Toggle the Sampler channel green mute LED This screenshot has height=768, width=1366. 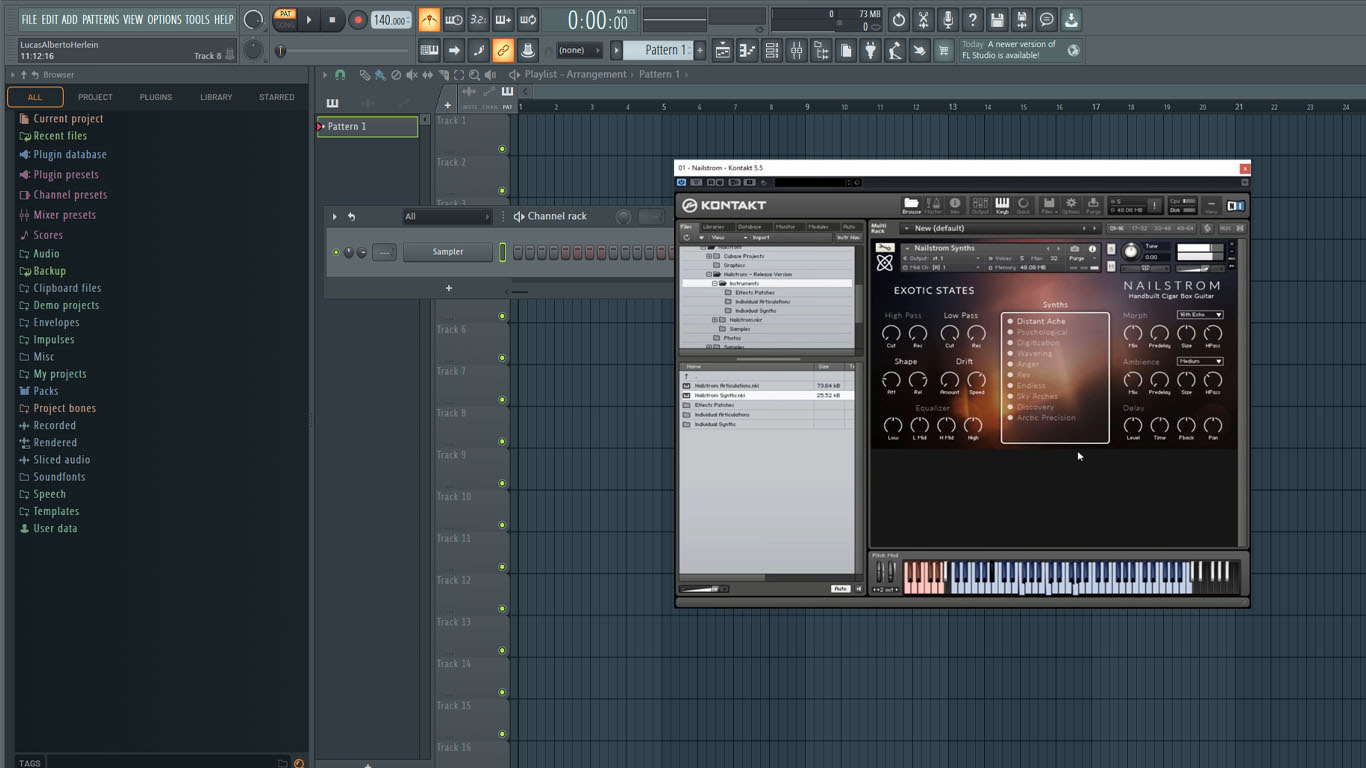tap(336, 252)
